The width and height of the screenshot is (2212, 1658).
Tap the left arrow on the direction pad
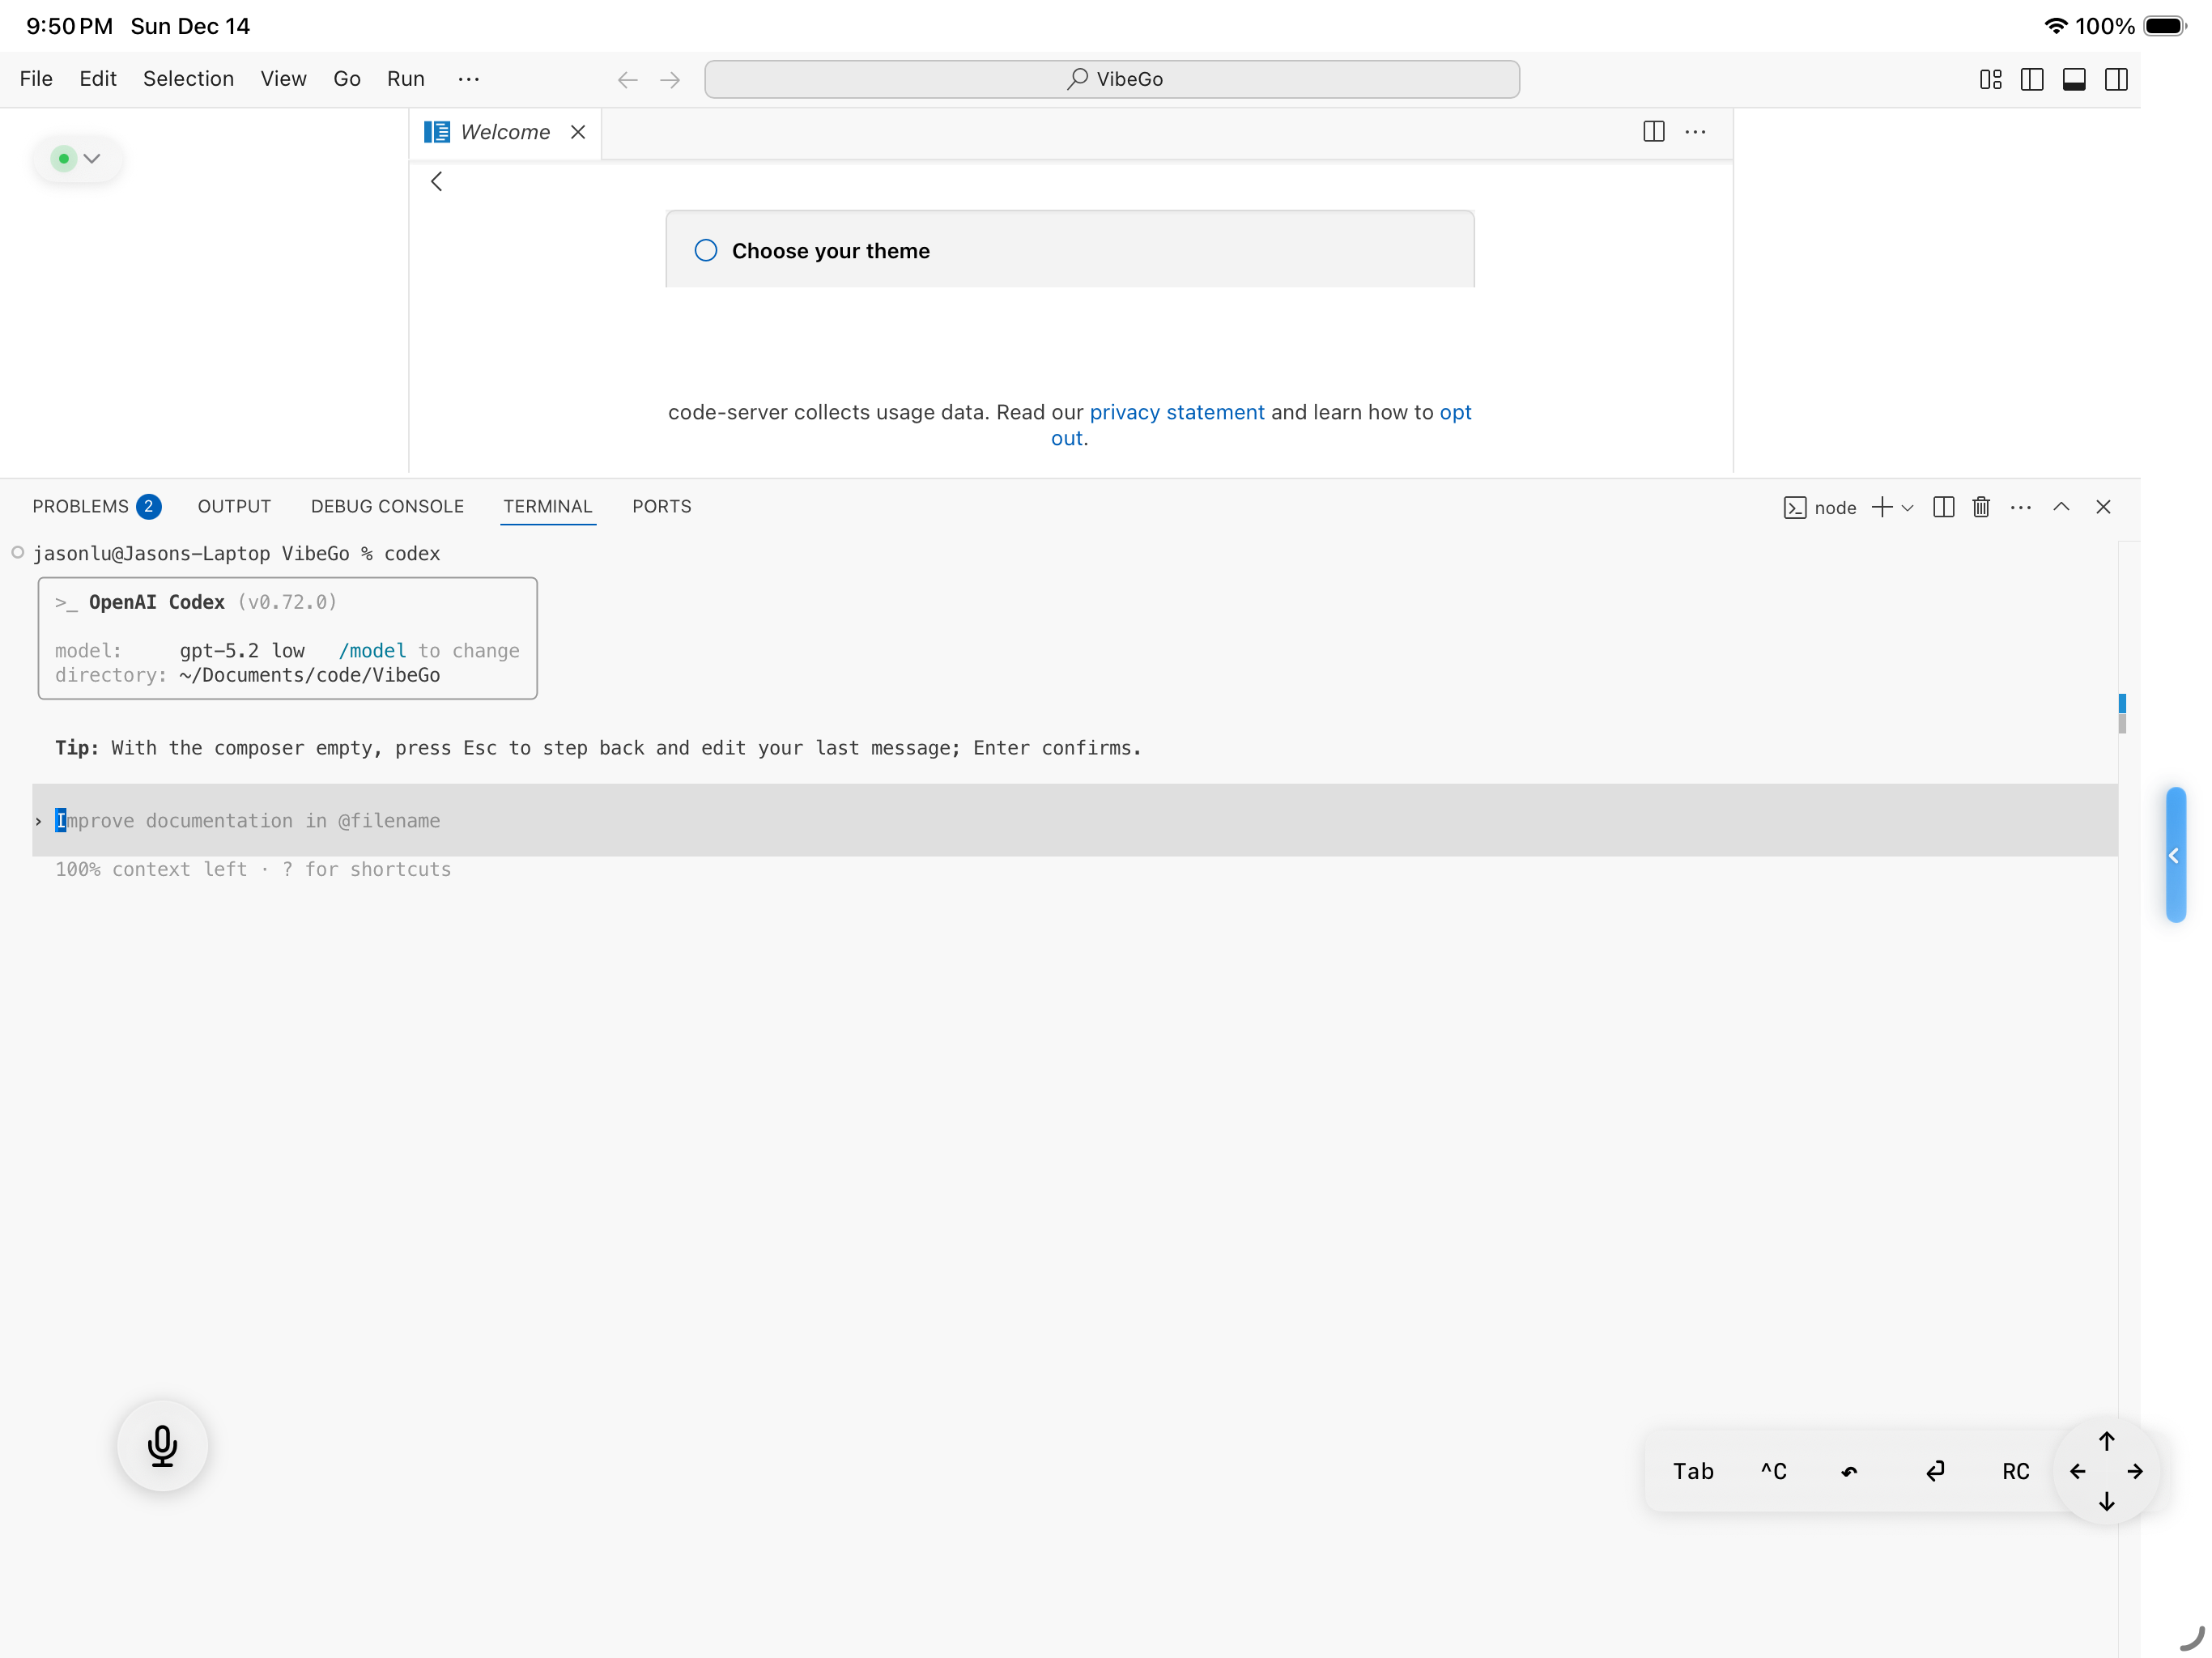(2077, 1471)
